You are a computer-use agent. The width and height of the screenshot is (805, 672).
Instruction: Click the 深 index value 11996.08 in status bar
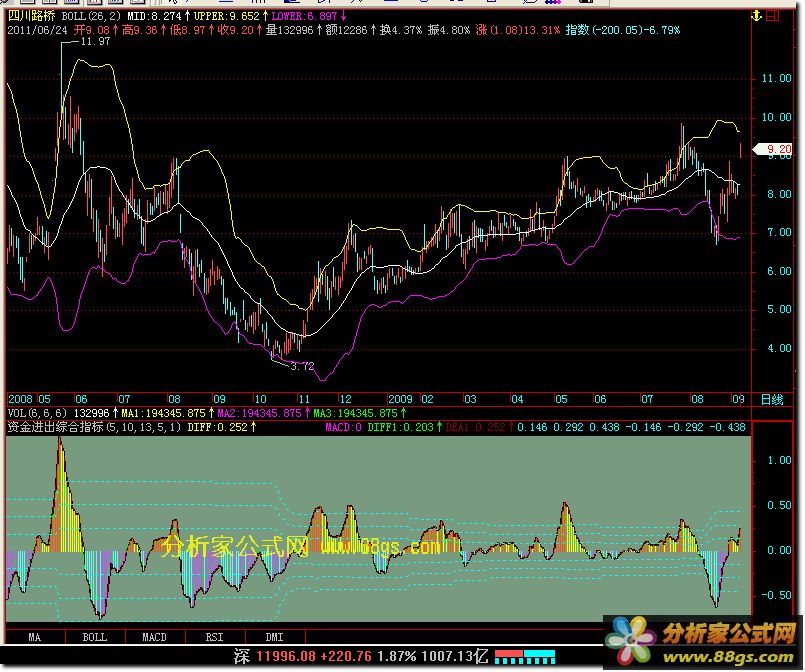(285, 656)
